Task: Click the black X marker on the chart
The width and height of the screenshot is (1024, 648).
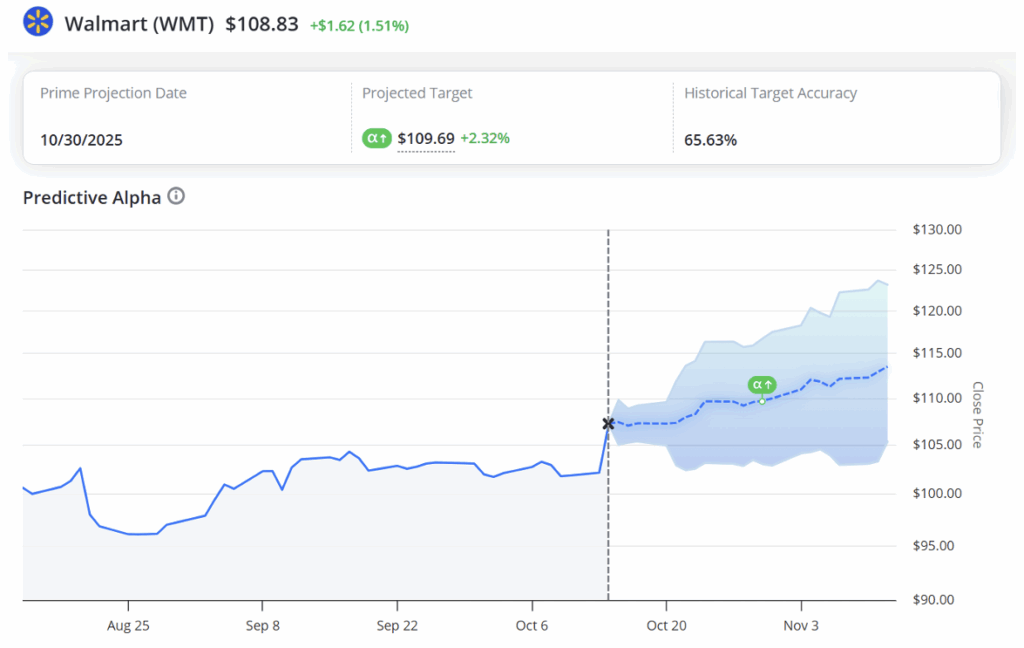Action: point(608,424)
